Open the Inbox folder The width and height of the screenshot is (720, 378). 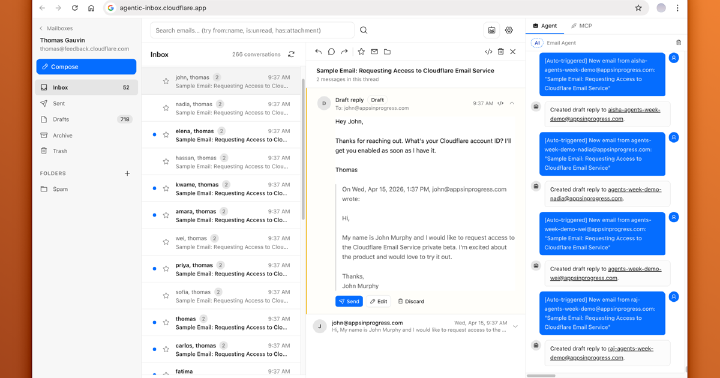coord(86,87)
